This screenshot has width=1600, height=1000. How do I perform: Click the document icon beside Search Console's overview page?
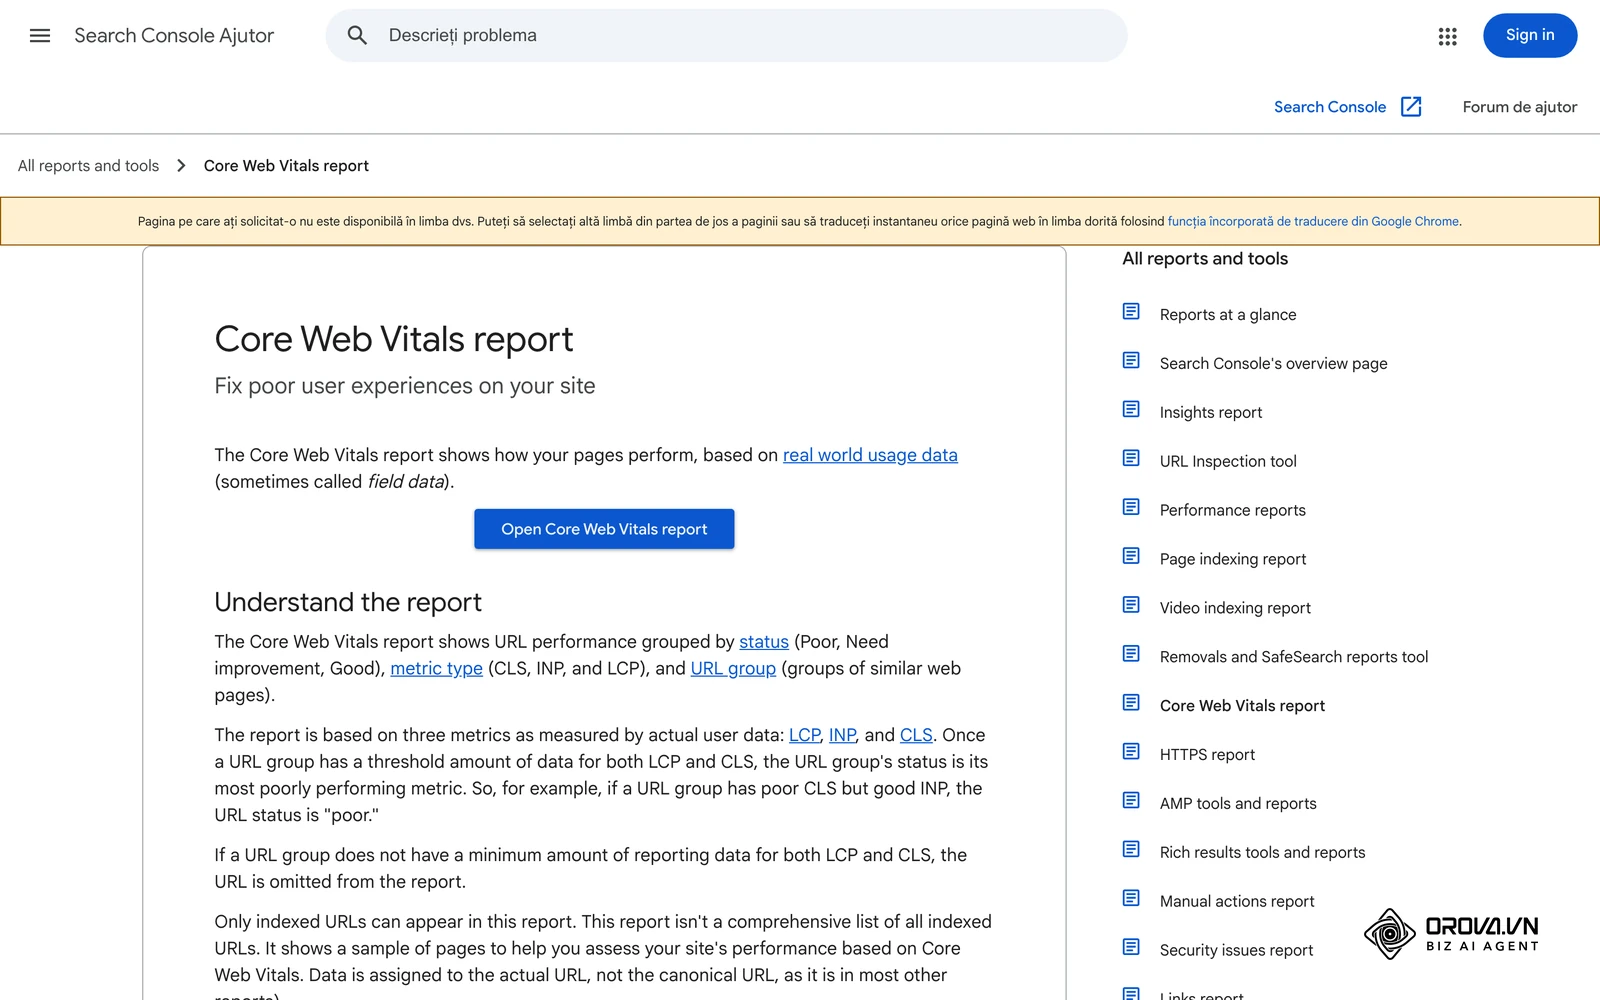1131,360
